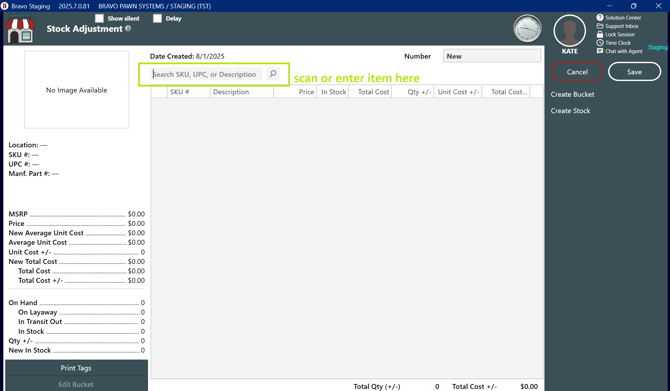The width and height of the screenshot is (670, 391).
Task: Open the analog clock widget
Action: [527, 29]
